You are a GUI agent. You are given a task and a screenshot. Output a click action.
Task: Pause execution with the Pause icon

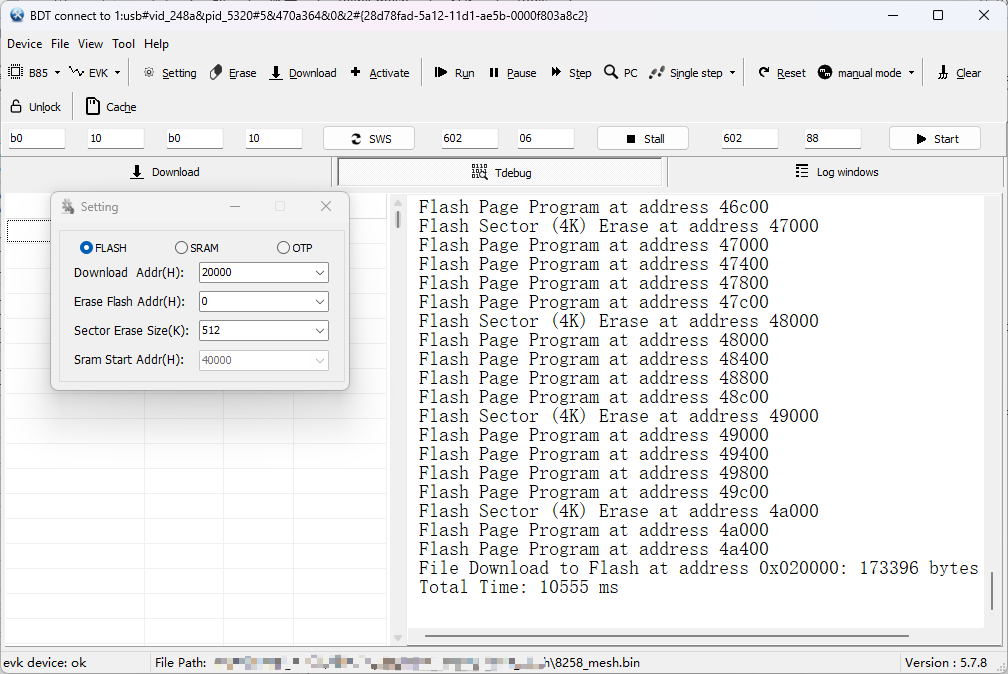point(494,73)
